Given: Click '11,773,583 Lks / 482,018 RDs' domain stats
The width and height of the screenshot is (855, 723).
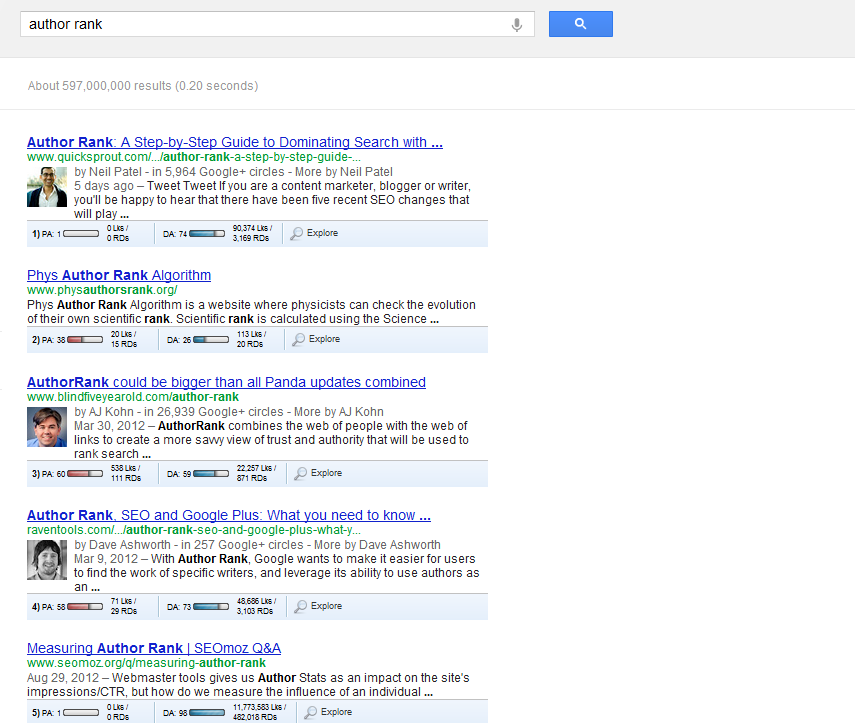Looking at the screenshot, I should [260, 712].
